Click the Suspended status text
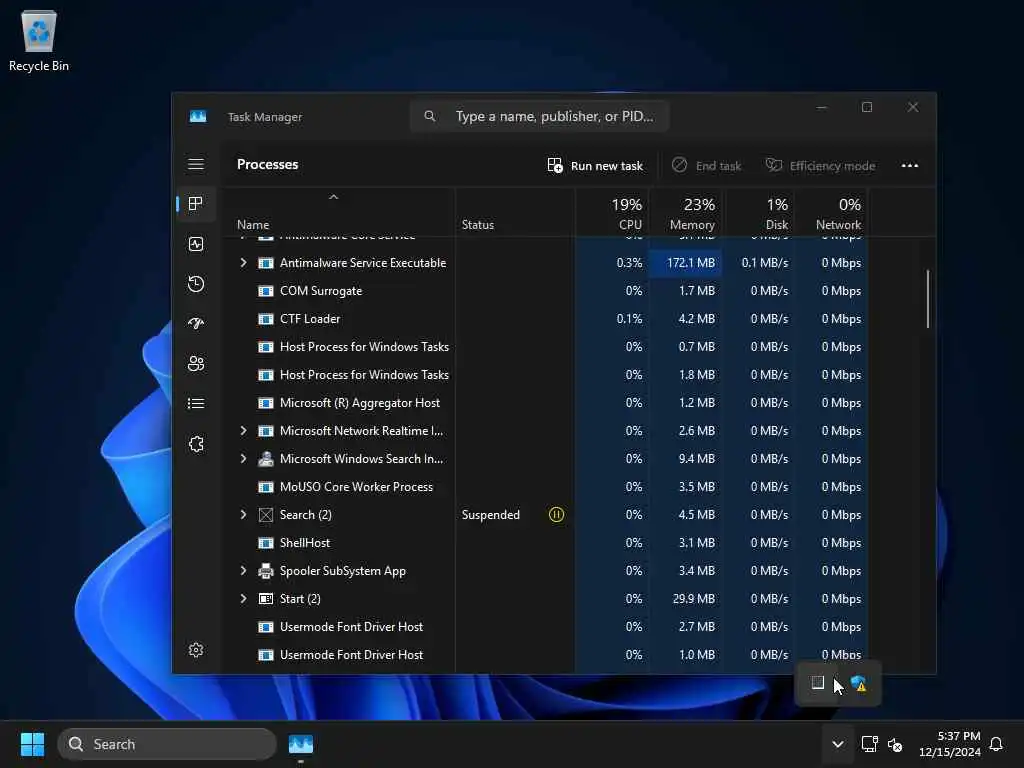Screen dimensions: 1024x768 pyautogui.click(x=490, y=515)
